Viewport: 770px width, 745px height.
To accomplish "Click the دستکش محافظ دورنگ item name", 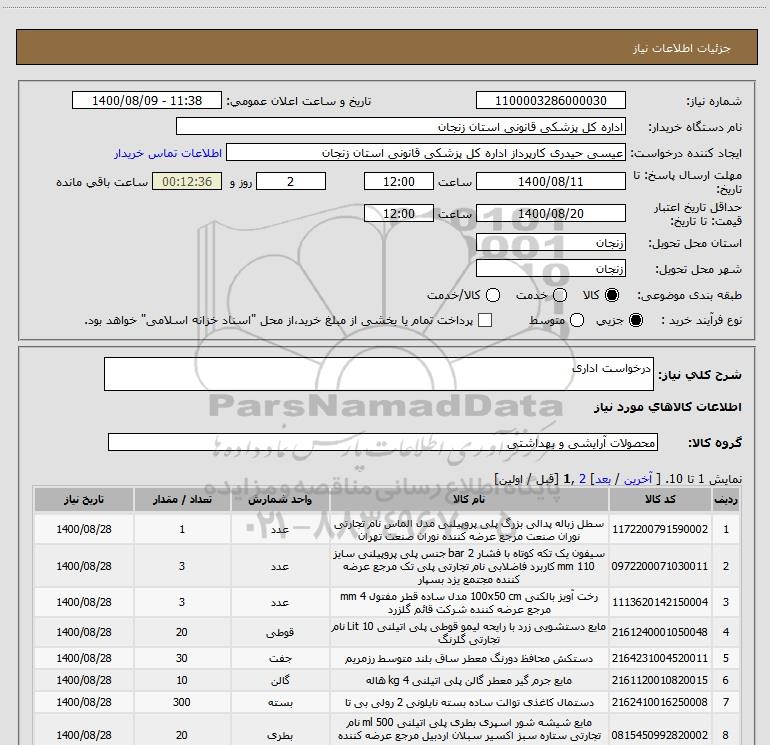I will pyautogui.click(x=469, y=659).
